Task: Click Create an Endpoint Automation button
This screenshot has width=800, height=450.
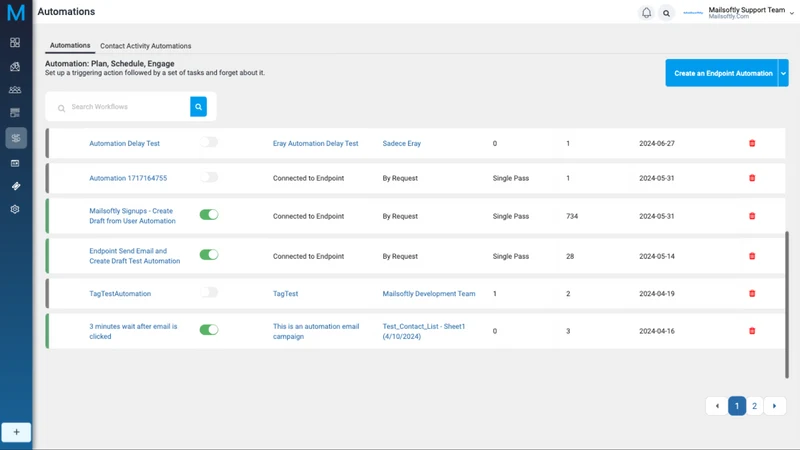Action: point(723,73)
